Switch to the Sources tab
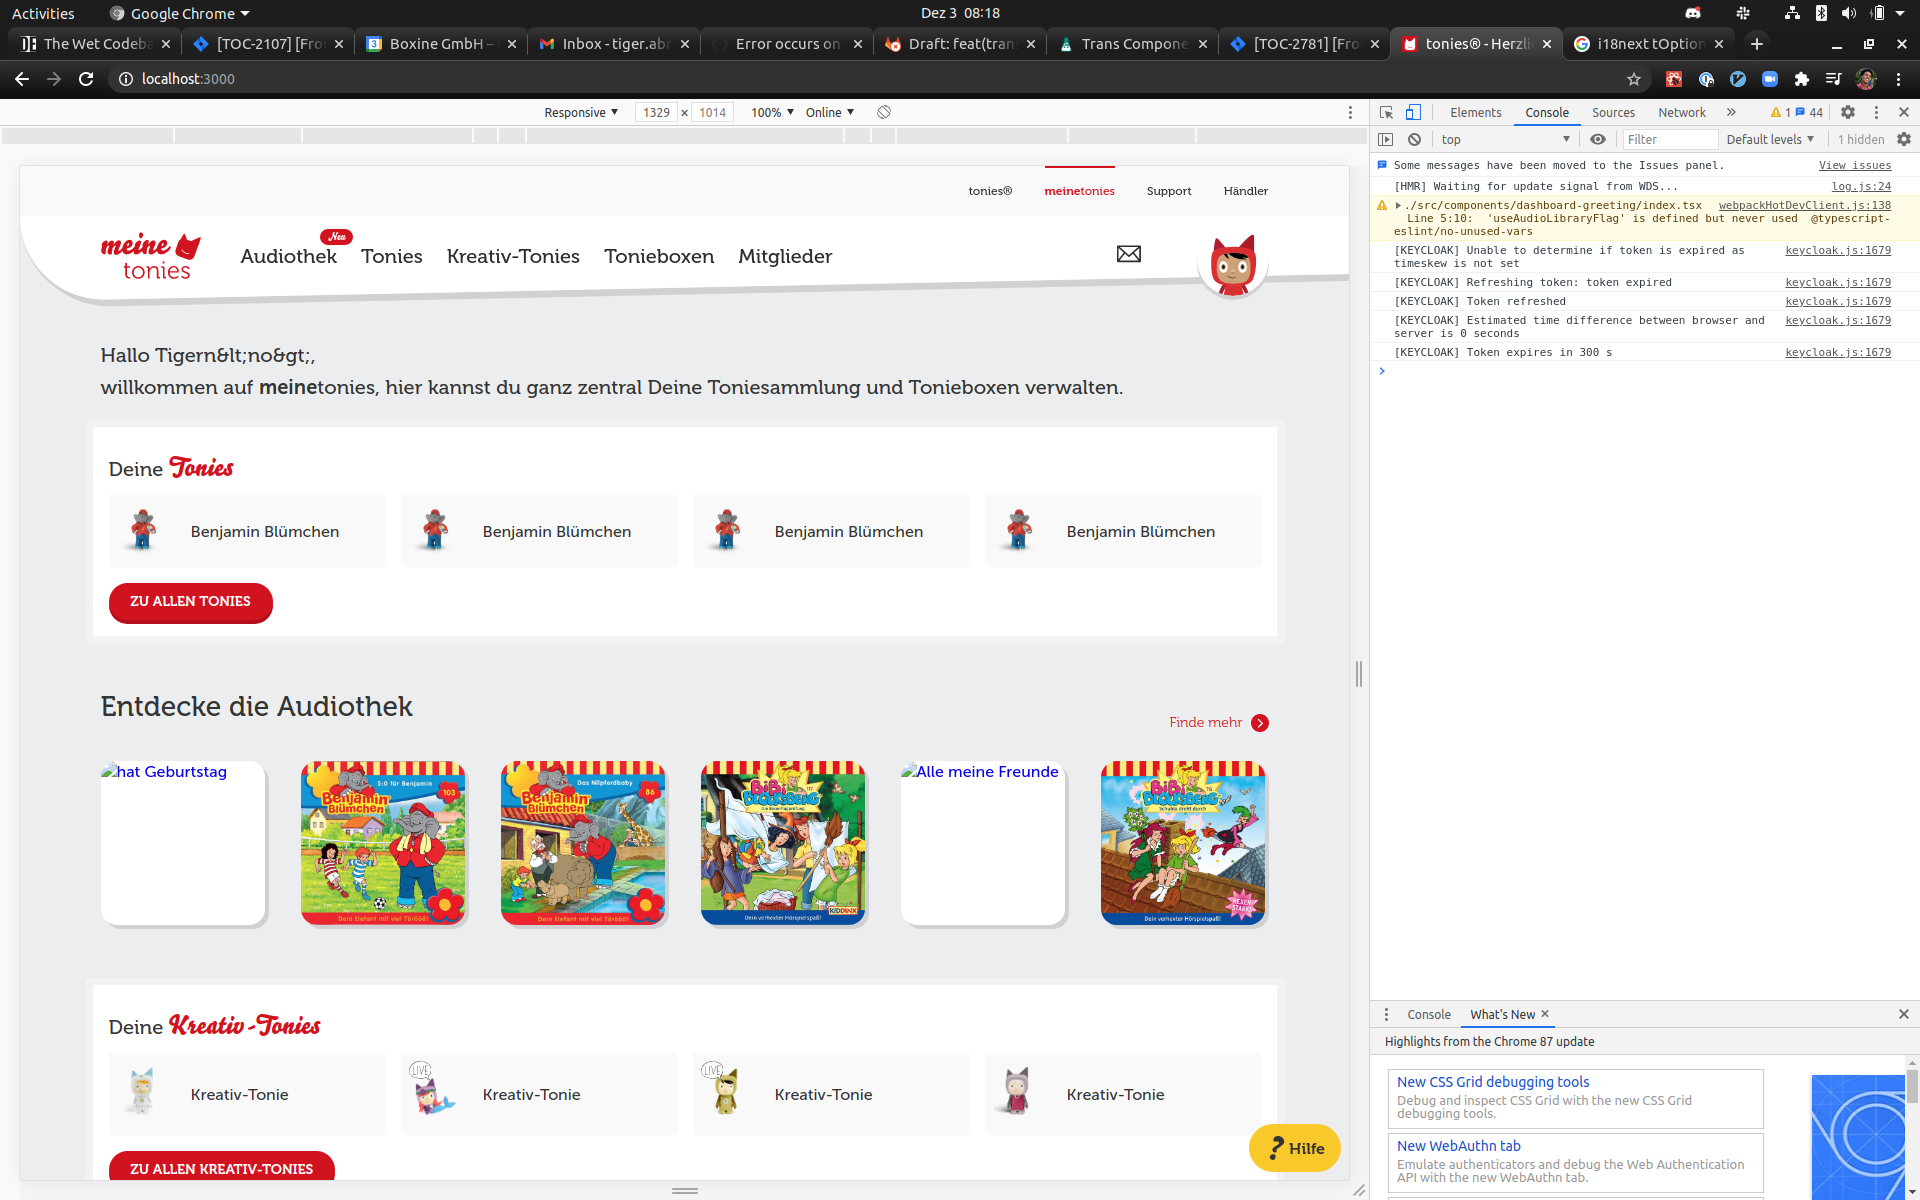The image size is (1920, 1200). pos(1613,112)
